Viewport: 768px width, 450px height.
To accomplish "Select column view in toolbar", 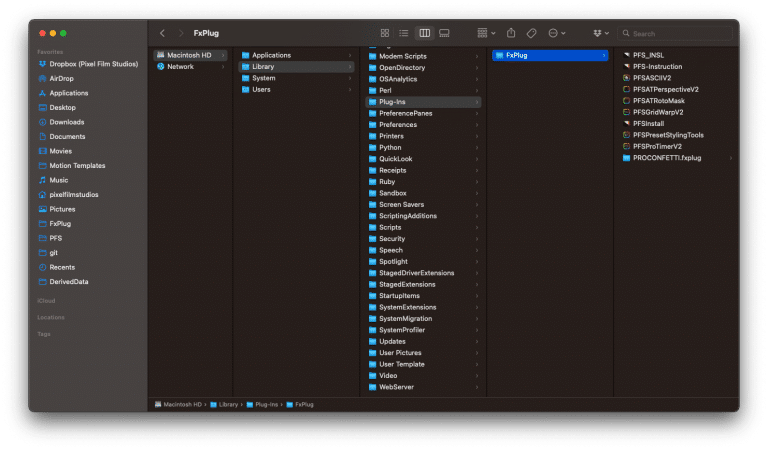I will click(424, 33).
